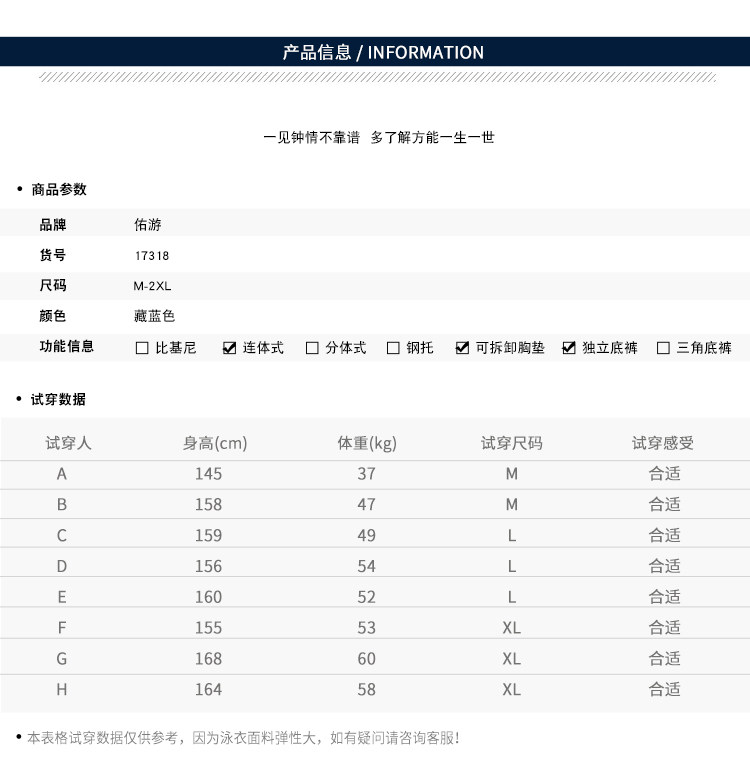The width and height of the screenshot is (750, 776).
Task: Click the size L in row D
Action: pos(512,566)
